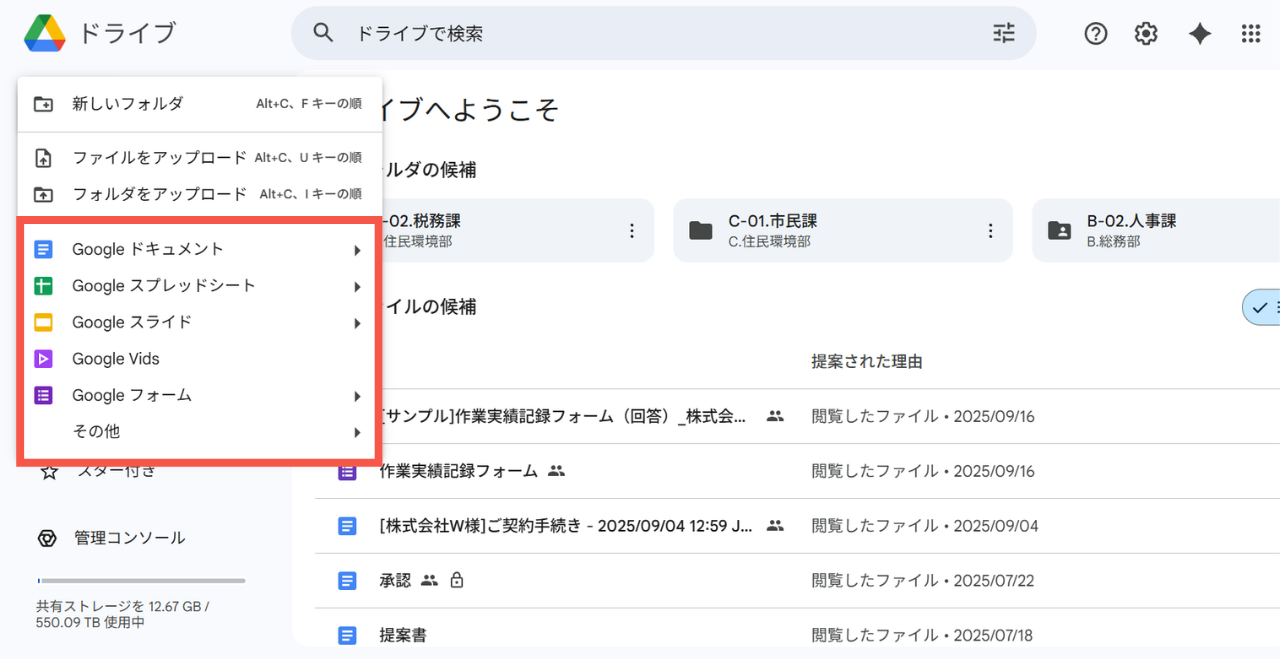Click the folder icon of C-01.市民課
The width and height of the screenshot is (1280, 660).
(x=701, y=231)
